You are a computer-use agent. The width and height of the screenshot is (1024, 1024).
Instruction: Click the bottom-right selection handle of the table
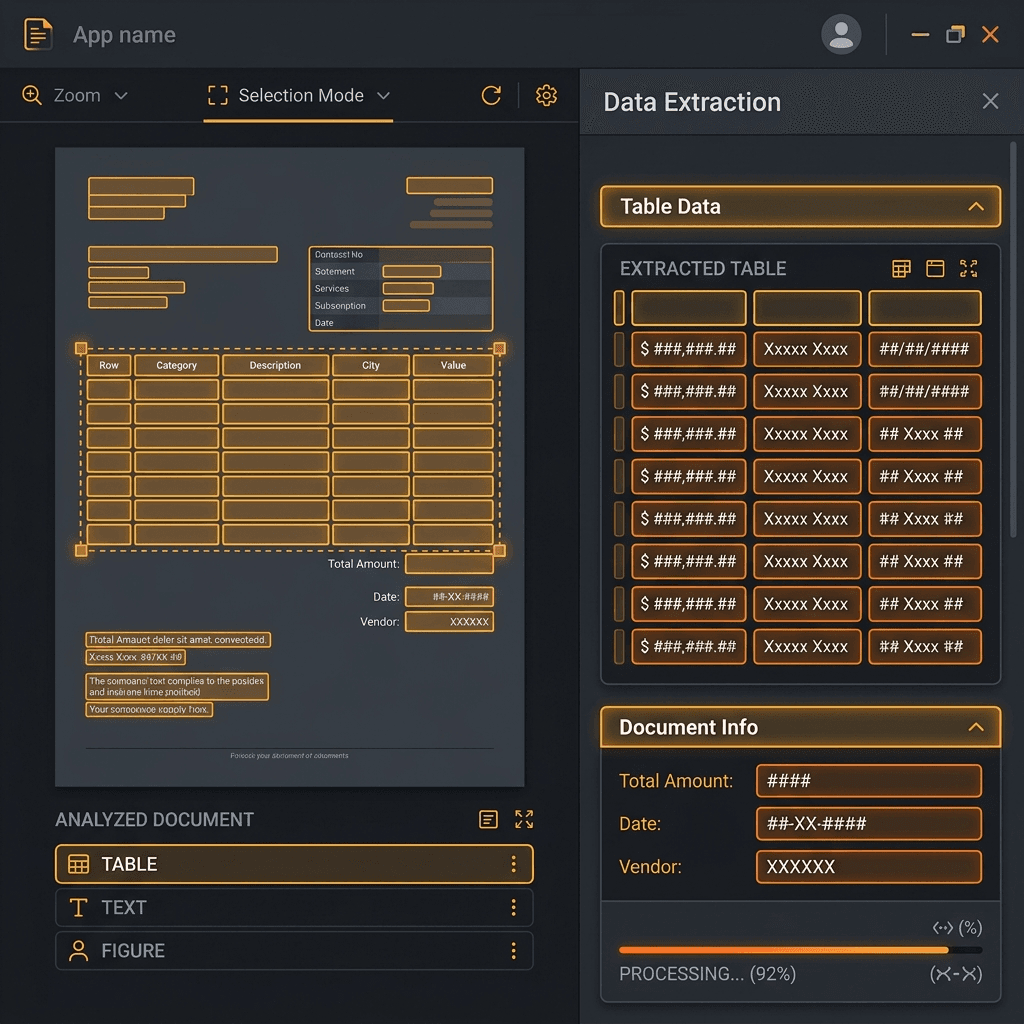click(x=500, y=551)
